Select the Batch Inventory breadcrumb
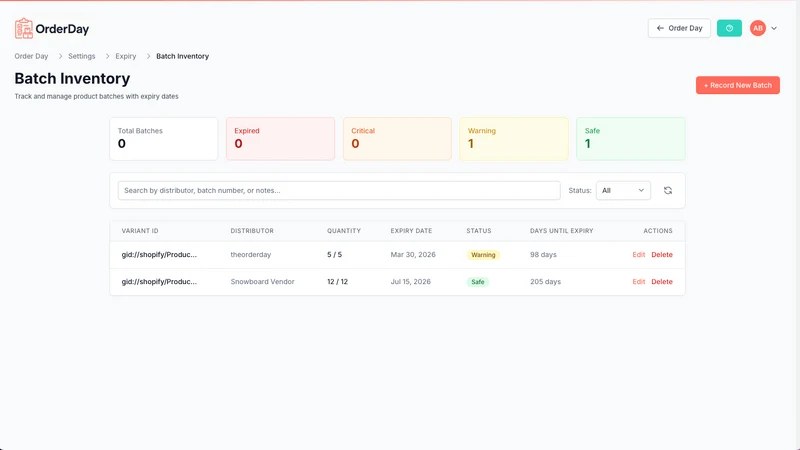Image resolution: width=800 pixels, height=450 pixels. click(182, 56)
